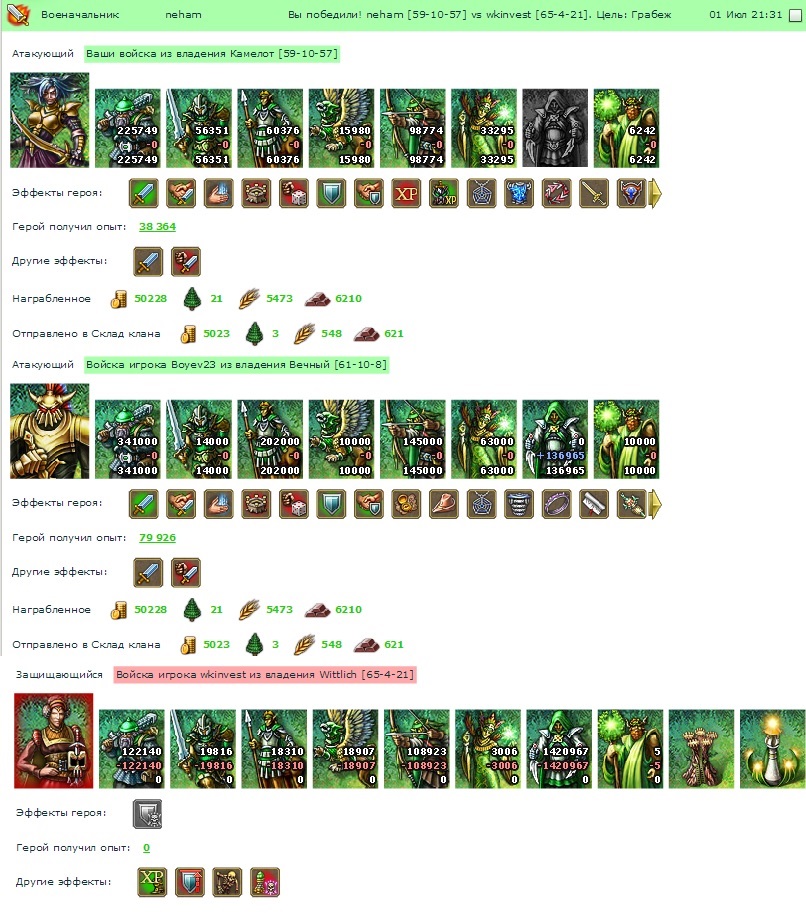Select the dice hero effect in first row
The width and height of the screenshot is (806, 913).
[294, 193]
